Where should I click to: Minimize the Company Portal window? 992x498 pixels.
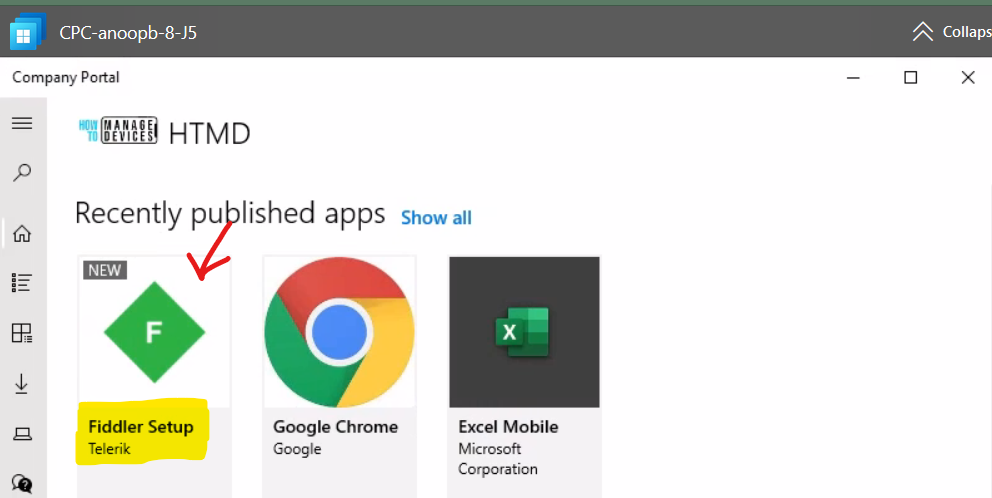point(853,78)
